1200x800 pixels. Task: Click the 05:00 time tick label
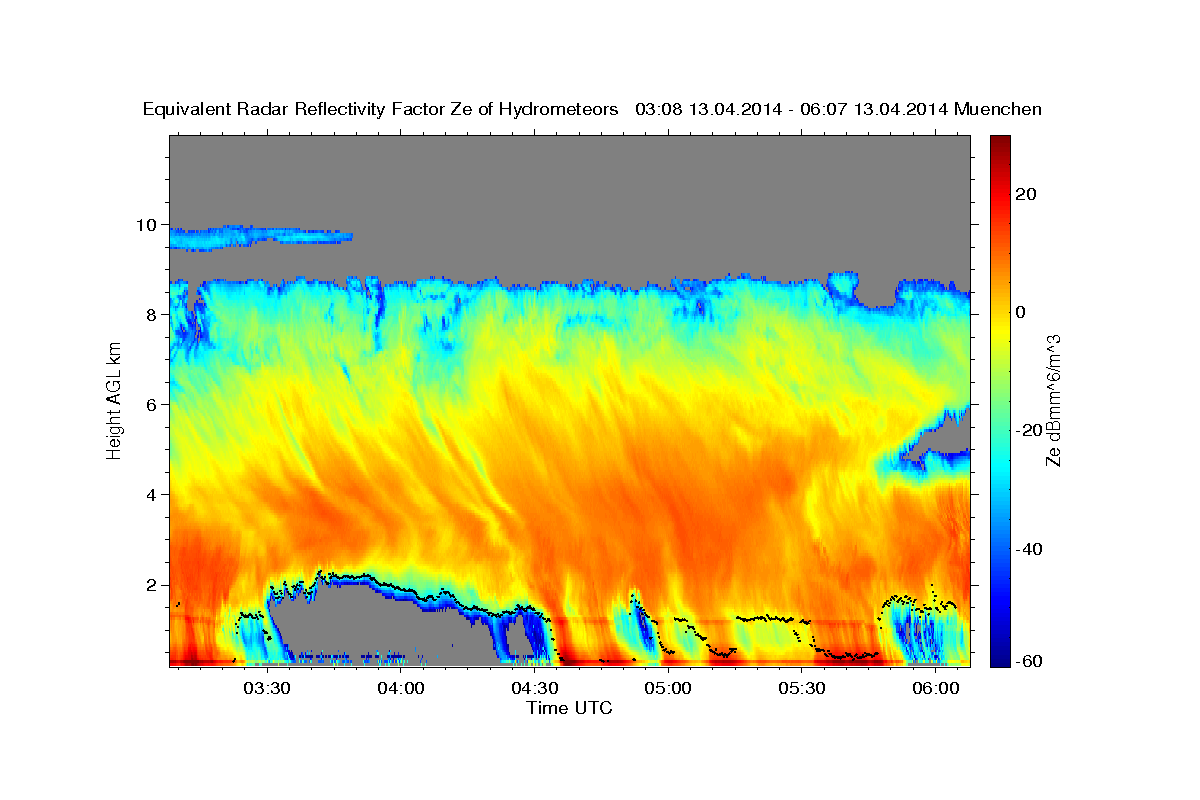[668, 689]
